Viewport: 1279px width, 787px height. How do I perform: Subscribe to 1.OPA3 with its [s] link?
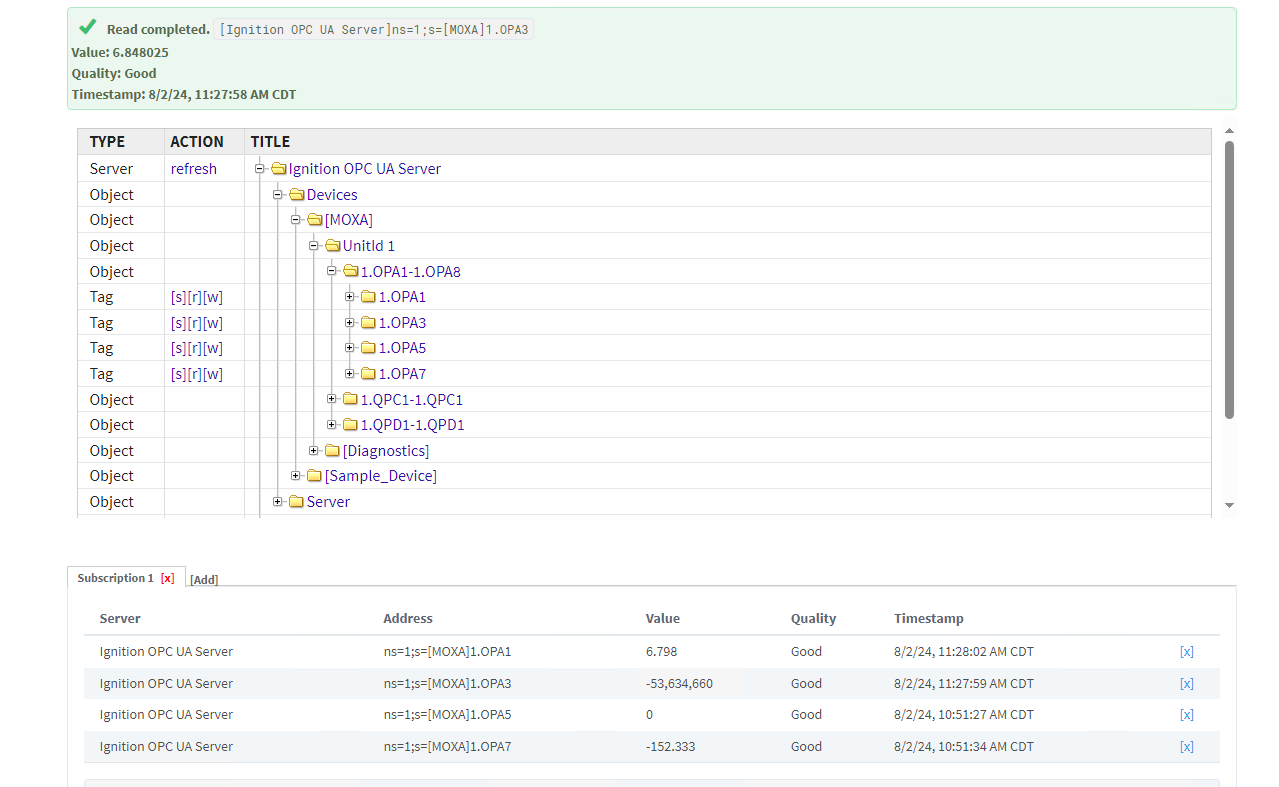click(178, 323)
